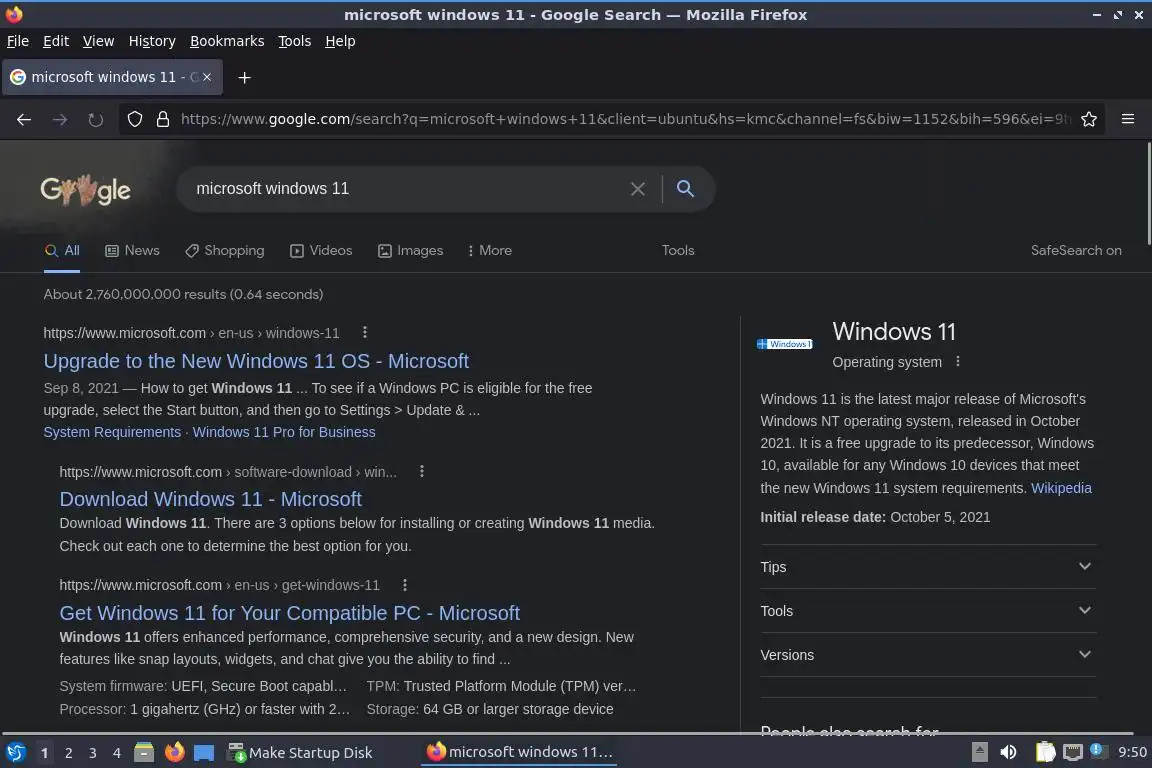Switch to the News results tab

(132, 251)
